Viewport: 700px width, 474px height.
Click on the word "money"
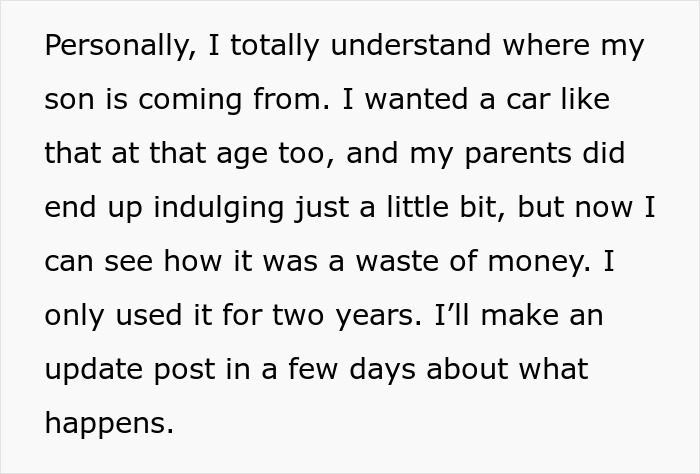click(x=537, y=262)
